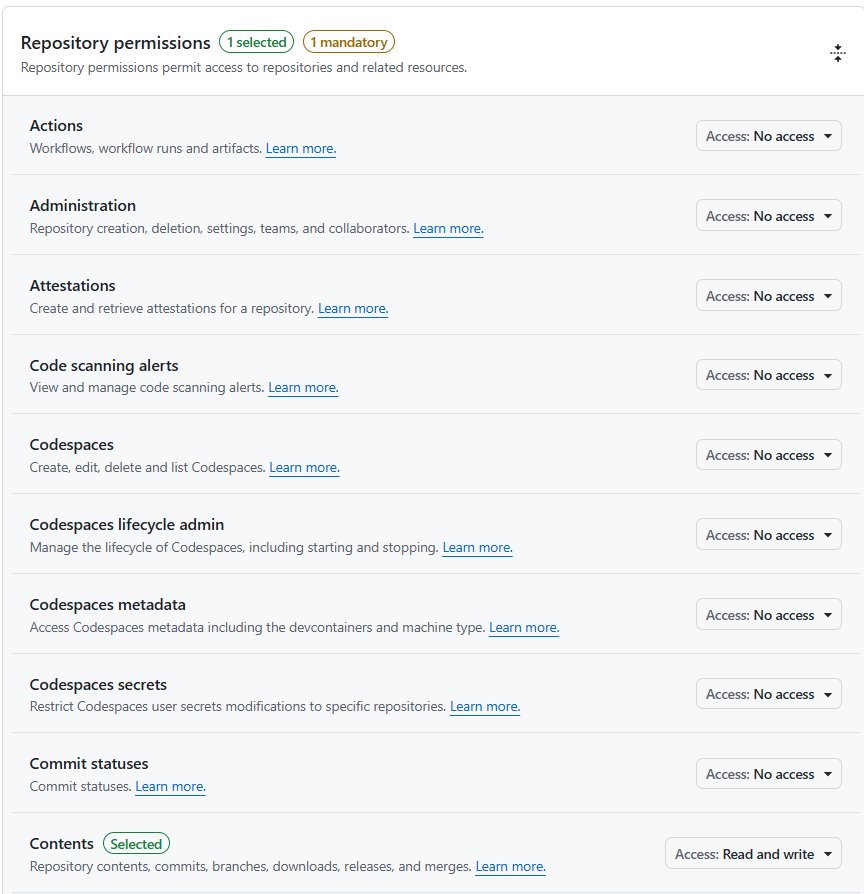The height and width of the screenshot is (894, 864).
Task: Click the Codespaces permission title
Action: (x=71, y=445)
